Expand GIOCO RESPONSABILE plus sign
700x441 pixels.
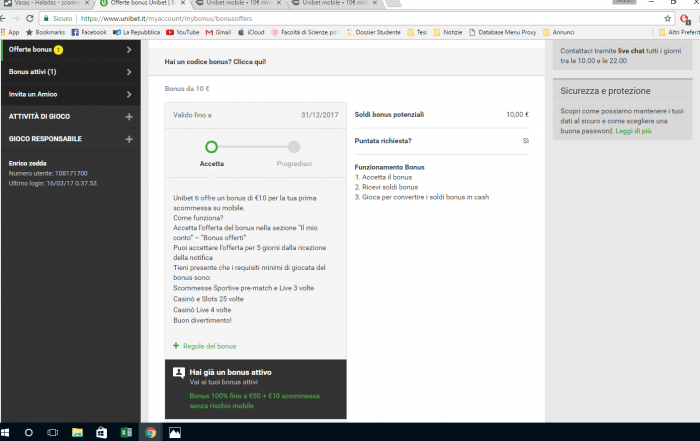(129, 139)
